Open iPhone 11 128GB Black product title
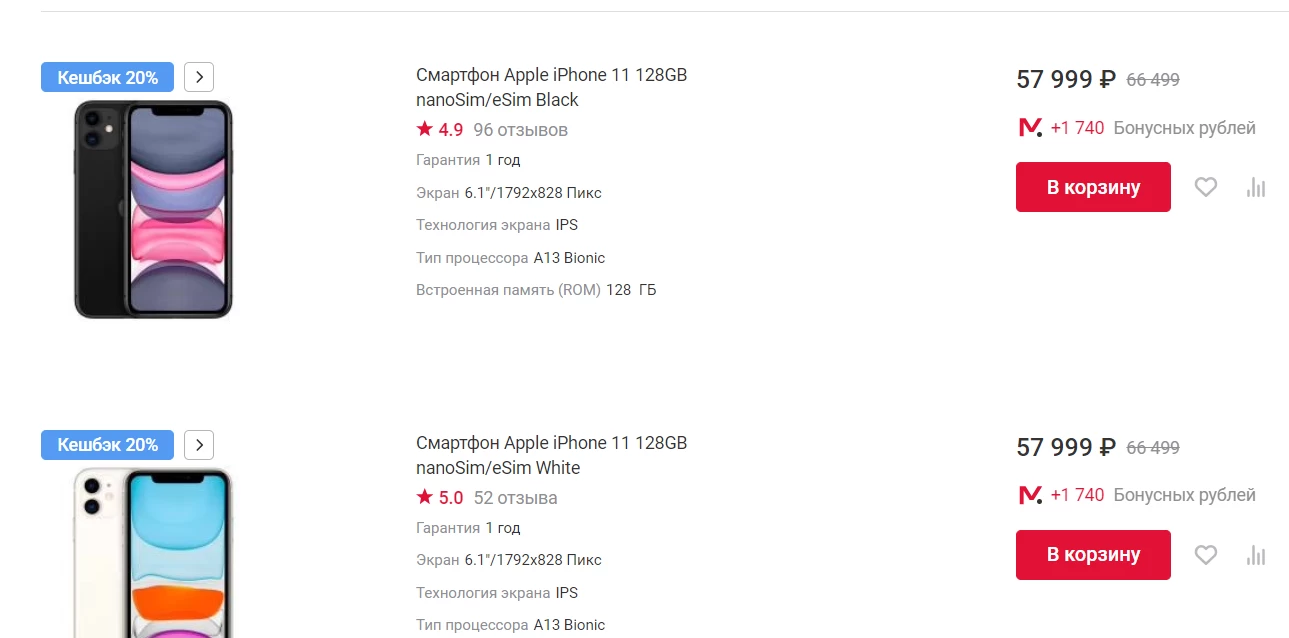 tap(551, 87)
